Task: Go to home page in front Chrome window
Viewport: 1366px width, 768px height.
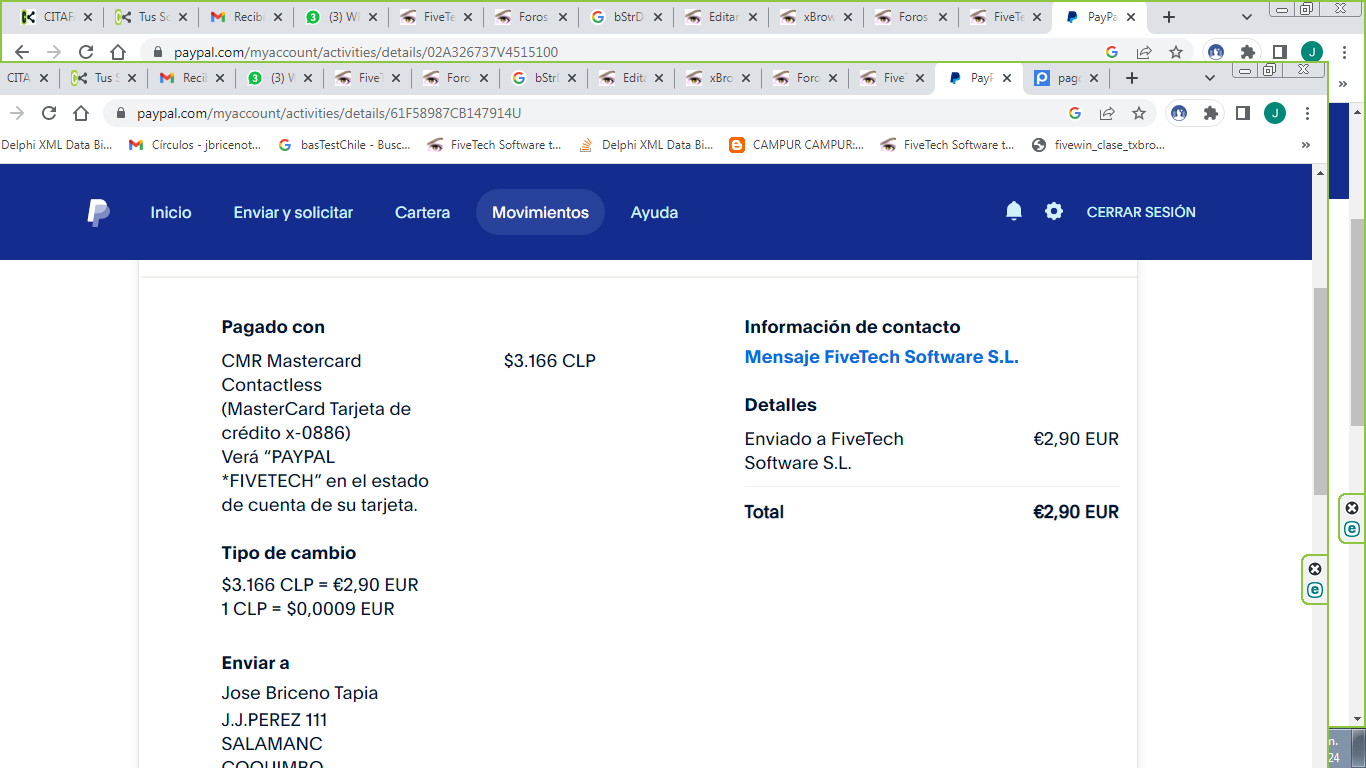Action: pos(81,113)
